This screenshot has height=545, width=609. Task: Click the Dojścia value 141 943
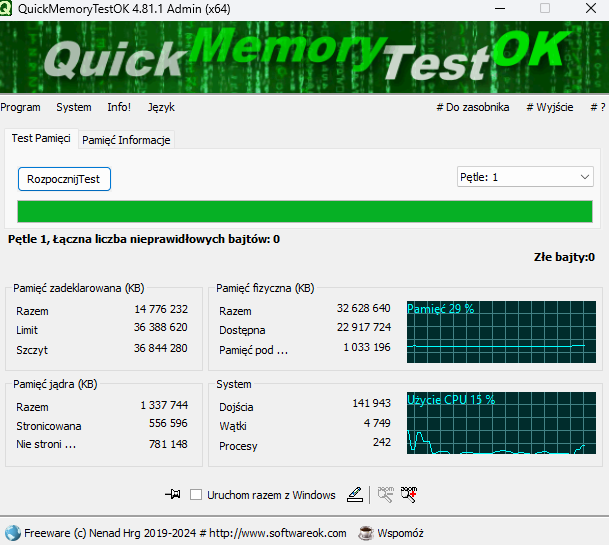371,403
